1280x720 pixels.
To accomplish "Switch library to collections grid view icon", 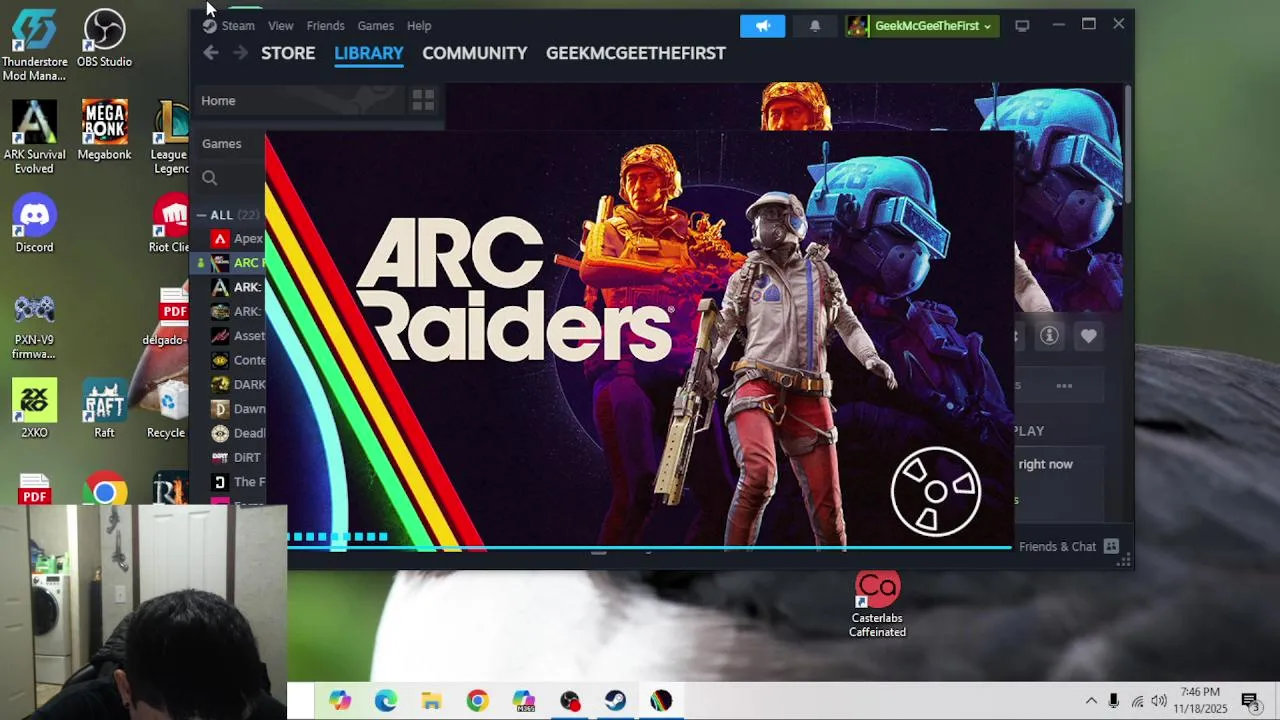I will click(x=423, y=100).
